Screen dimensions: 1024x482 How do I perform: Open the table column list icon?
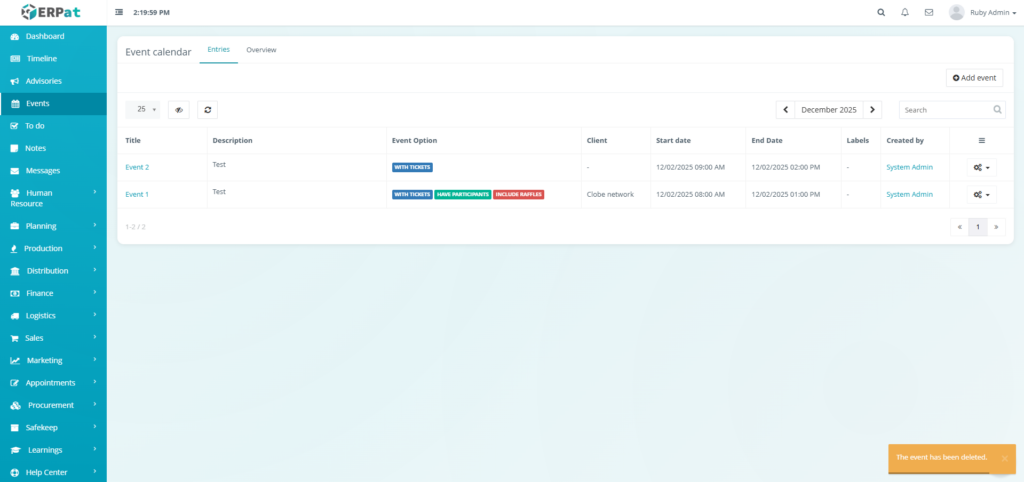click(x=981, y=141)
